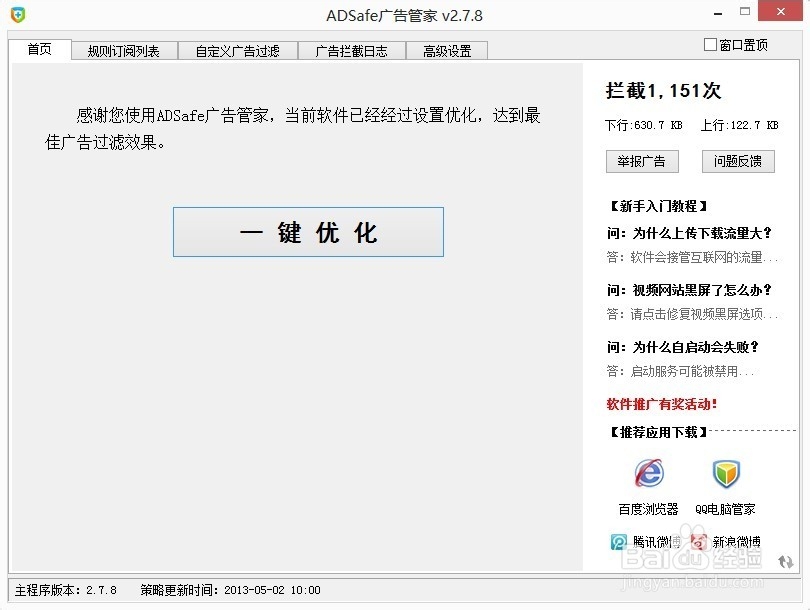Open question 为什么上传下载流量大
This screenshot has height=610, width=810.
689,233
